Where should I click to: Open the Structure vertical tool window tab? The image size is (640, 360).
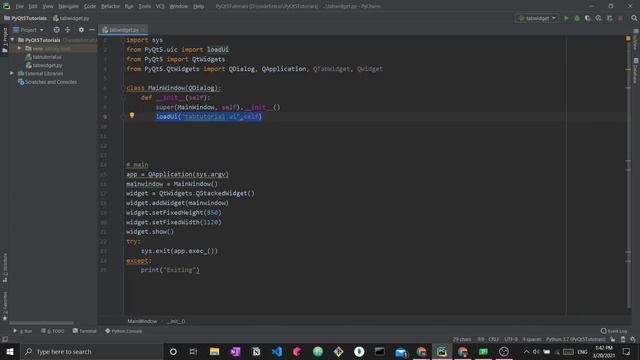[x=5, y=267]
